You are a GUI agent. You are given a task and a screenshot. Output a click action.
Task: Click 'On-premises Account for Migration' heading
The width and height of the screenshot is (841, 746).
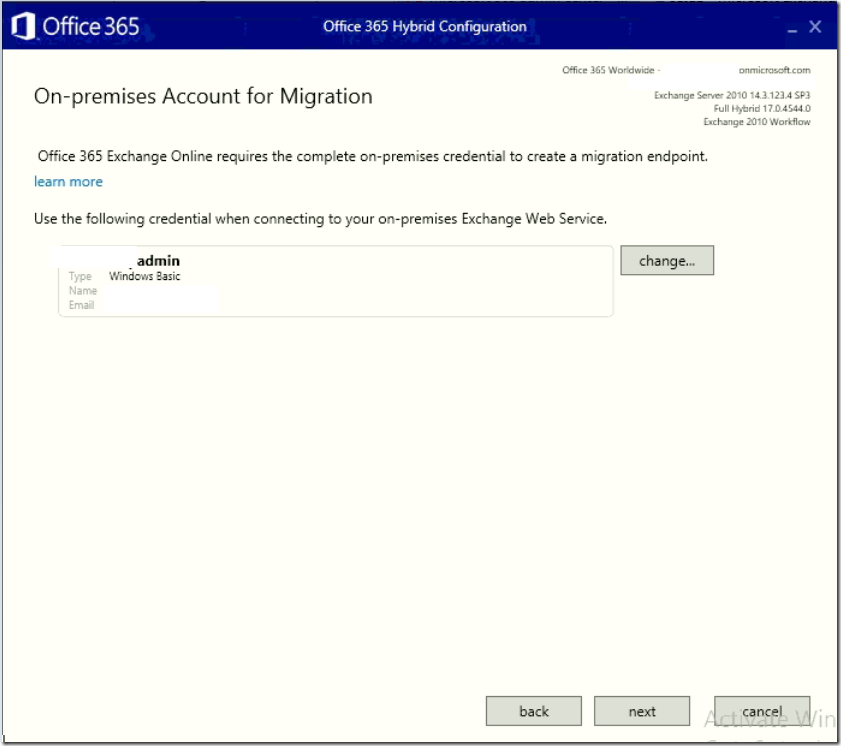pyautogui.click(x=203, y=97)
